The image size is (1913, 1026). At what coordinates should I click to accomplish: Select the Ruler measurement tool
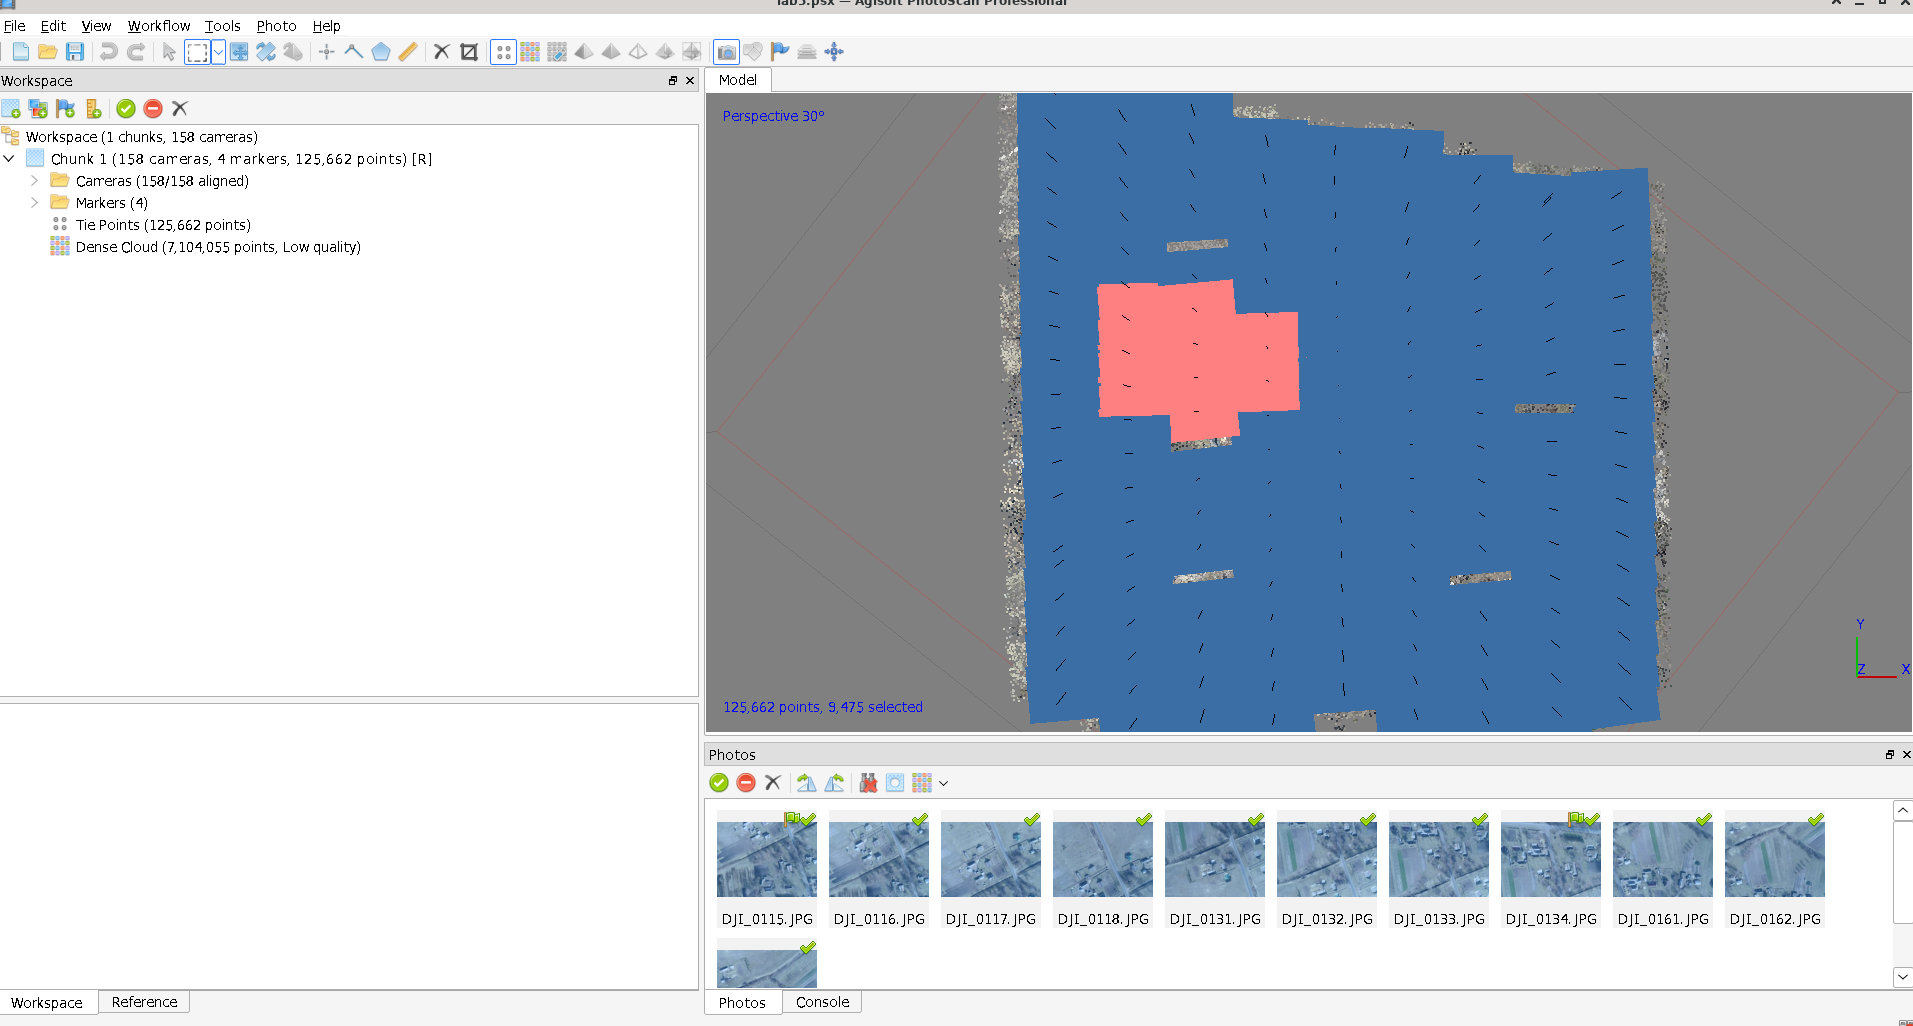point(408,52)
